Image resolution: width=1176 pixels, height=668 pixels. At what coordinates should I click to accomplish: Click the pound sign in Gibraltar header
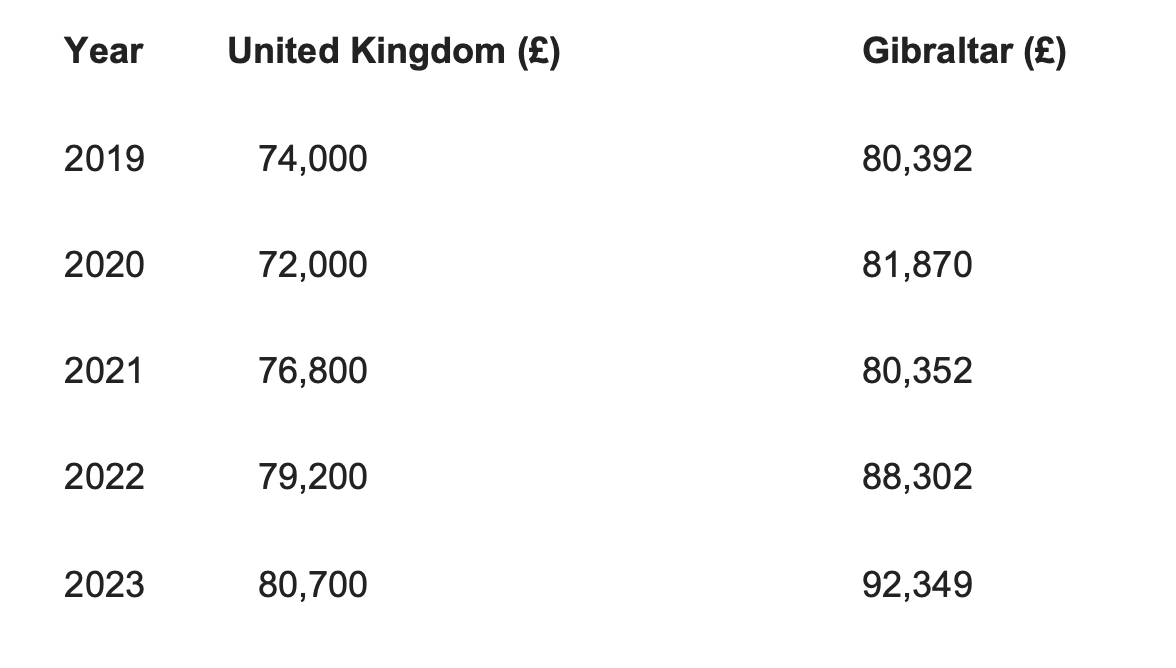tap(1045, 52)
